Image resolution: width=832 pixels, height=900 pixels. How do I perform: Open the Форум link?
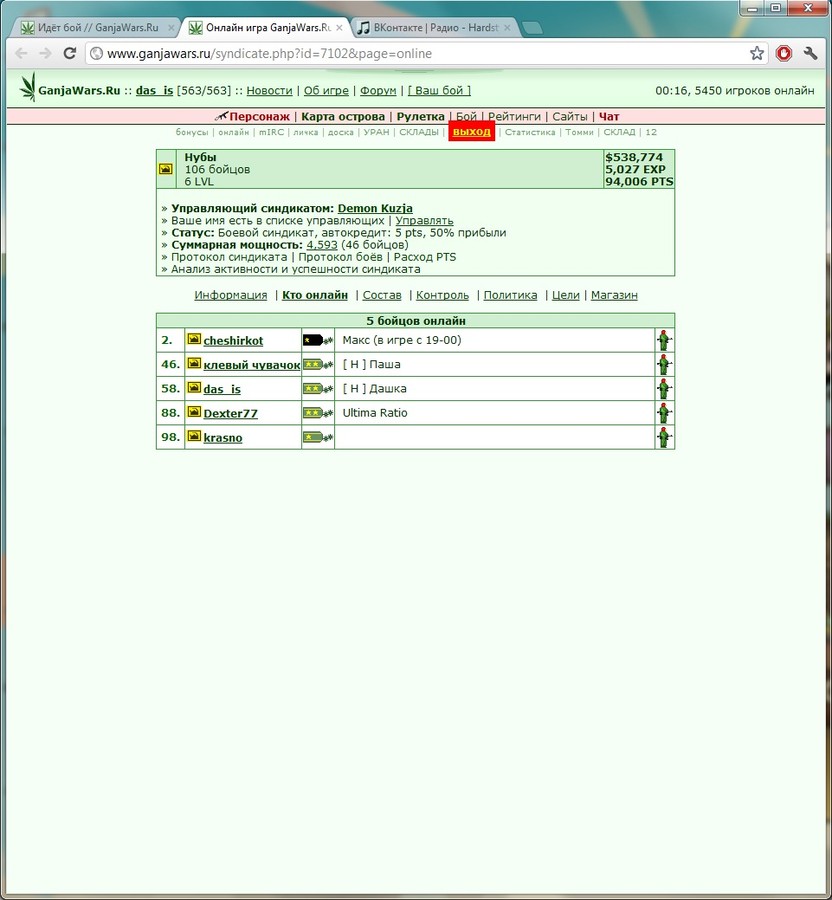coord(378,91)
